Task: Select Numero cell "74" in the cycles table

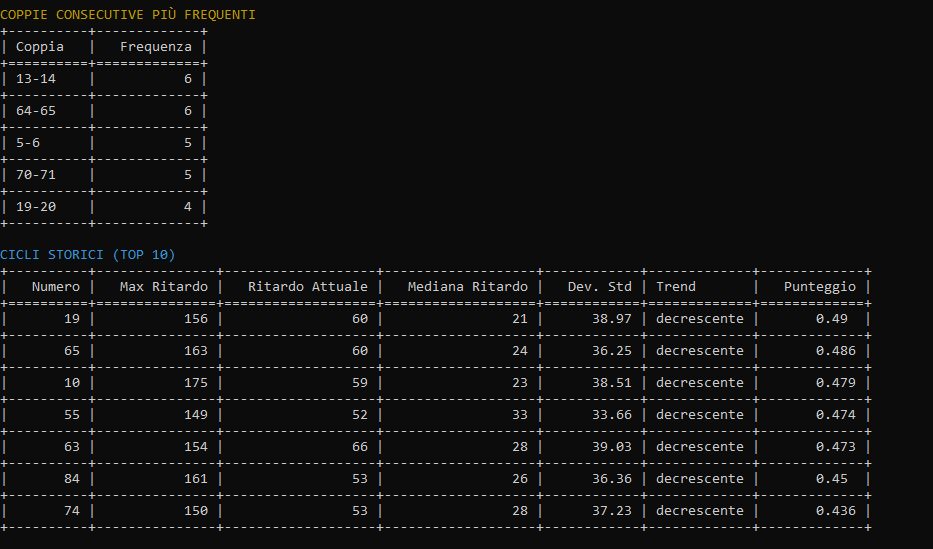Action: (72, 511)
